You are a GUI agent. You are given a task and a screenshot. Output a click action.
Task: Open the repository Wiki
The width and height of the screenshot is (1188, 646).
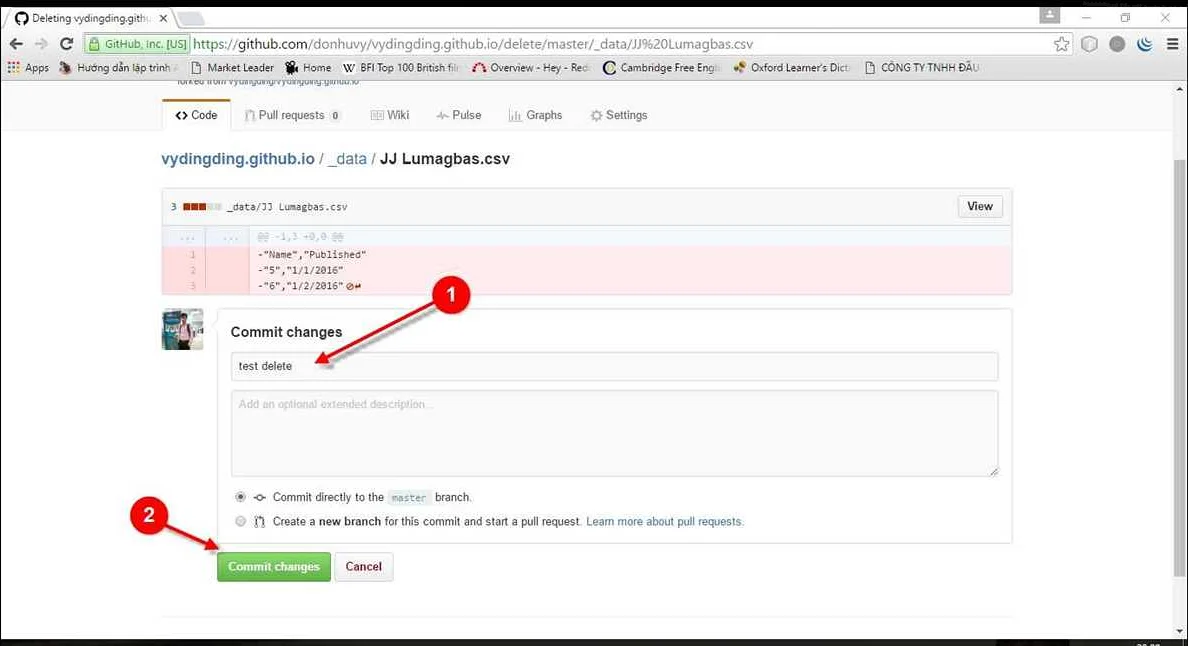(x=391, y=114)
